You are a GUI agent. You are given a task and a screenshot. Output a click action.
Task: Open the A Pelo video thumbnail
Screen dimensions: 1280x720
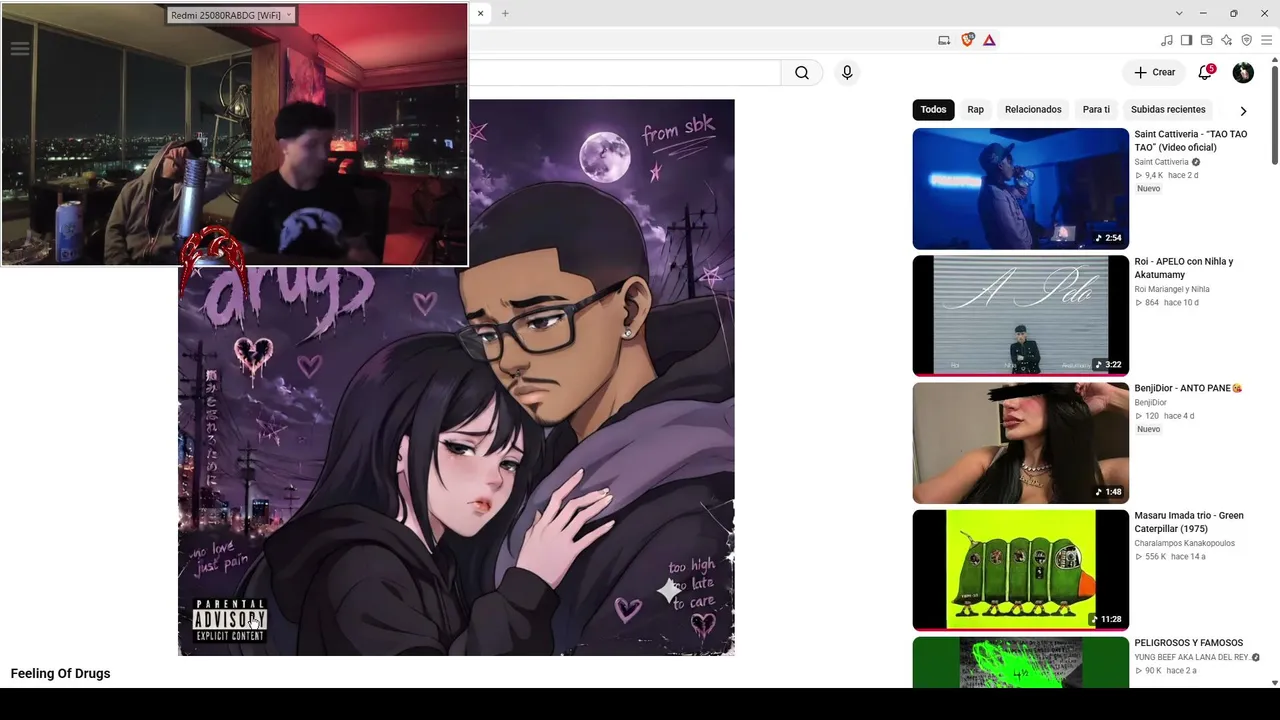pos(1020,316)
